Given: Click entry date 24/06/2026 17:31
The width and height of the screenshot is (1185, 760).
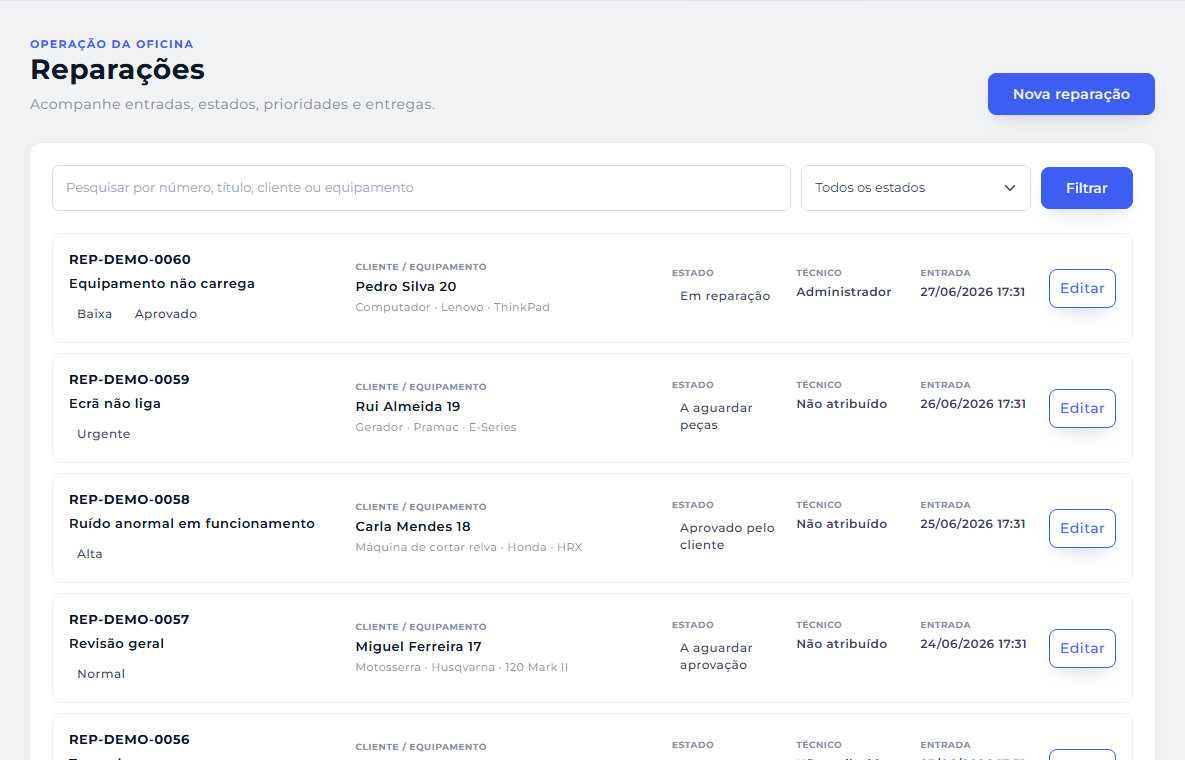Looking at the screenshot, I should click(973, 644).
